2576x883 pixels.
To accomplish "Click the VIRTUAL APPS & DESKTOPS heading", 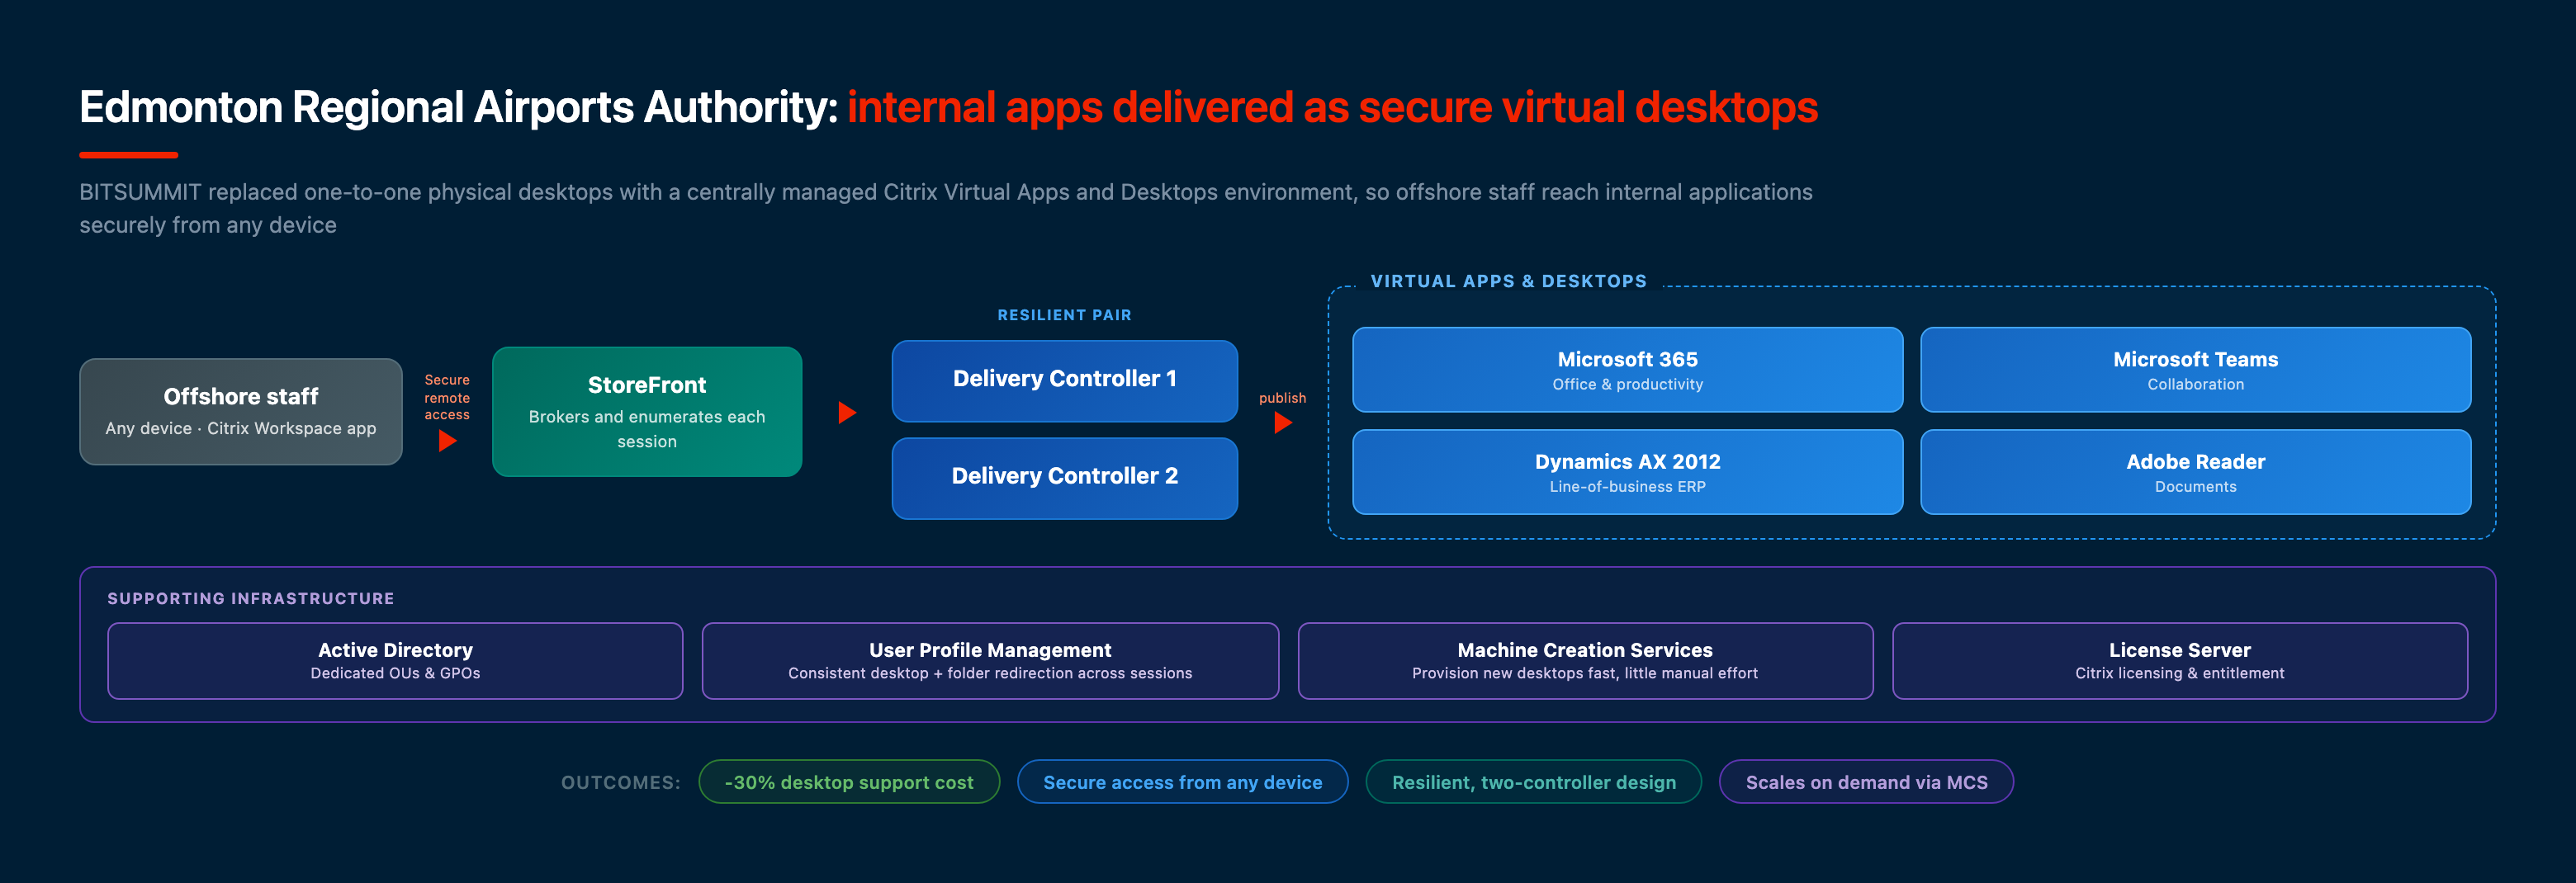I will 1508,281.
